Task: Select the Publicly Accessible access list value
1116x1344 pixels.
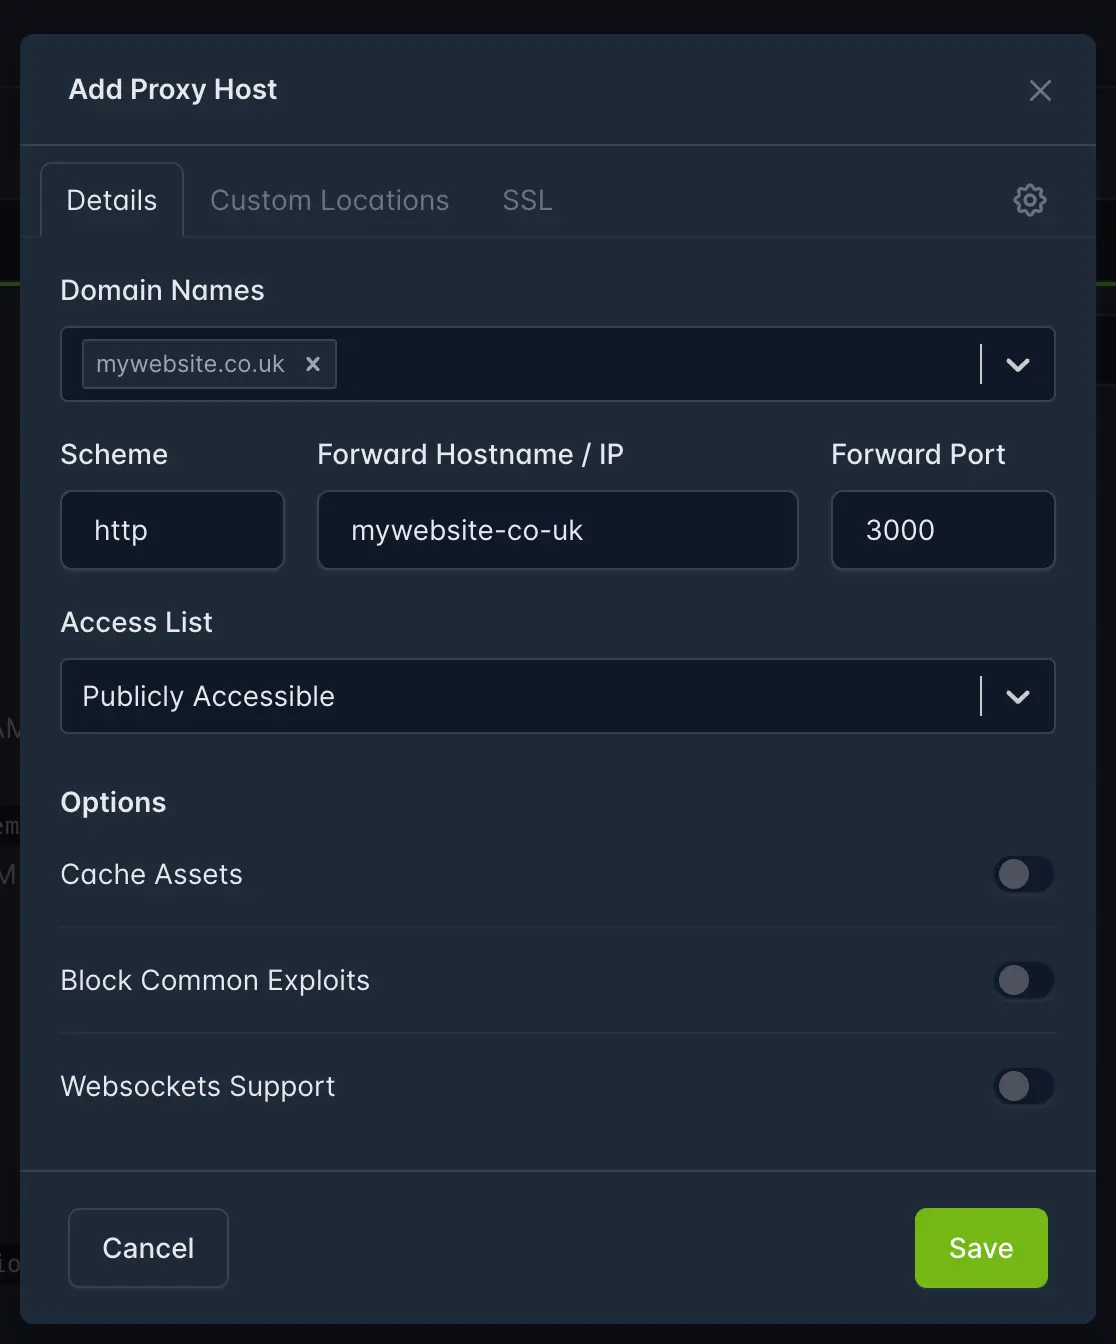Action: pyautogui.click(x=209, y=697)
